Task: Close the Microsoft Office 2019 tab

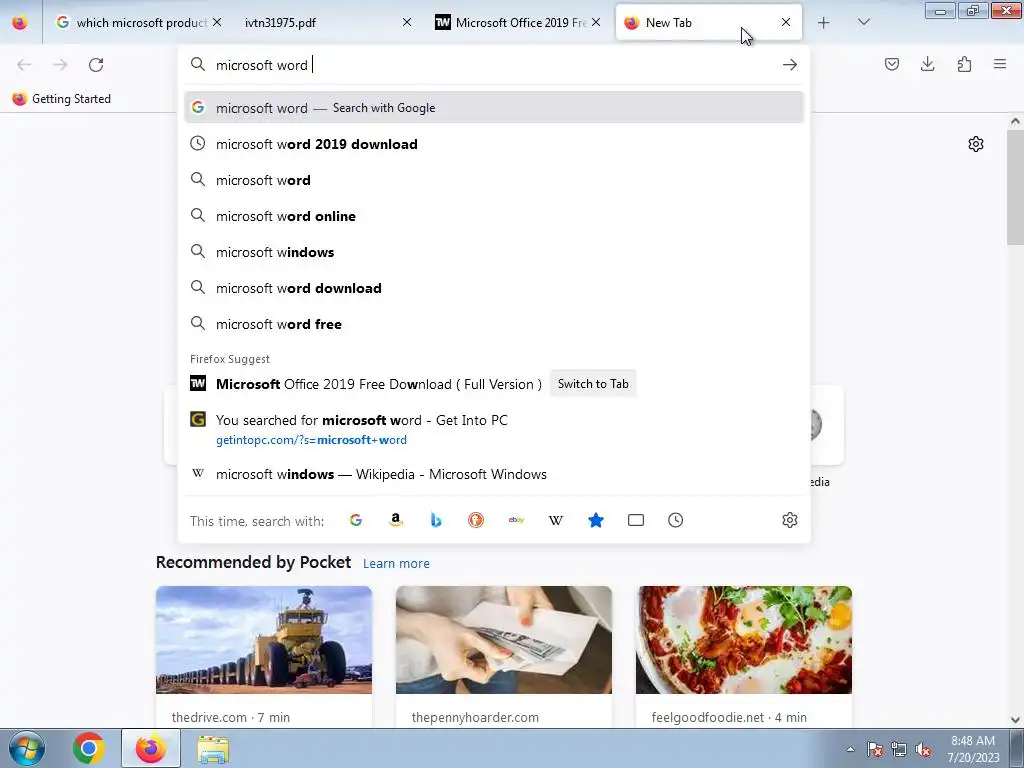Action: click(x=596, y=22)
